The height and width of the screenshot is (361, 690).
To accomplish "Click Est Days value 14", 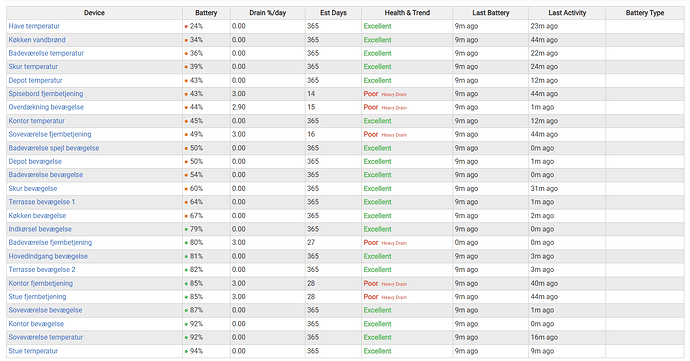I will [x=311, y=94].
